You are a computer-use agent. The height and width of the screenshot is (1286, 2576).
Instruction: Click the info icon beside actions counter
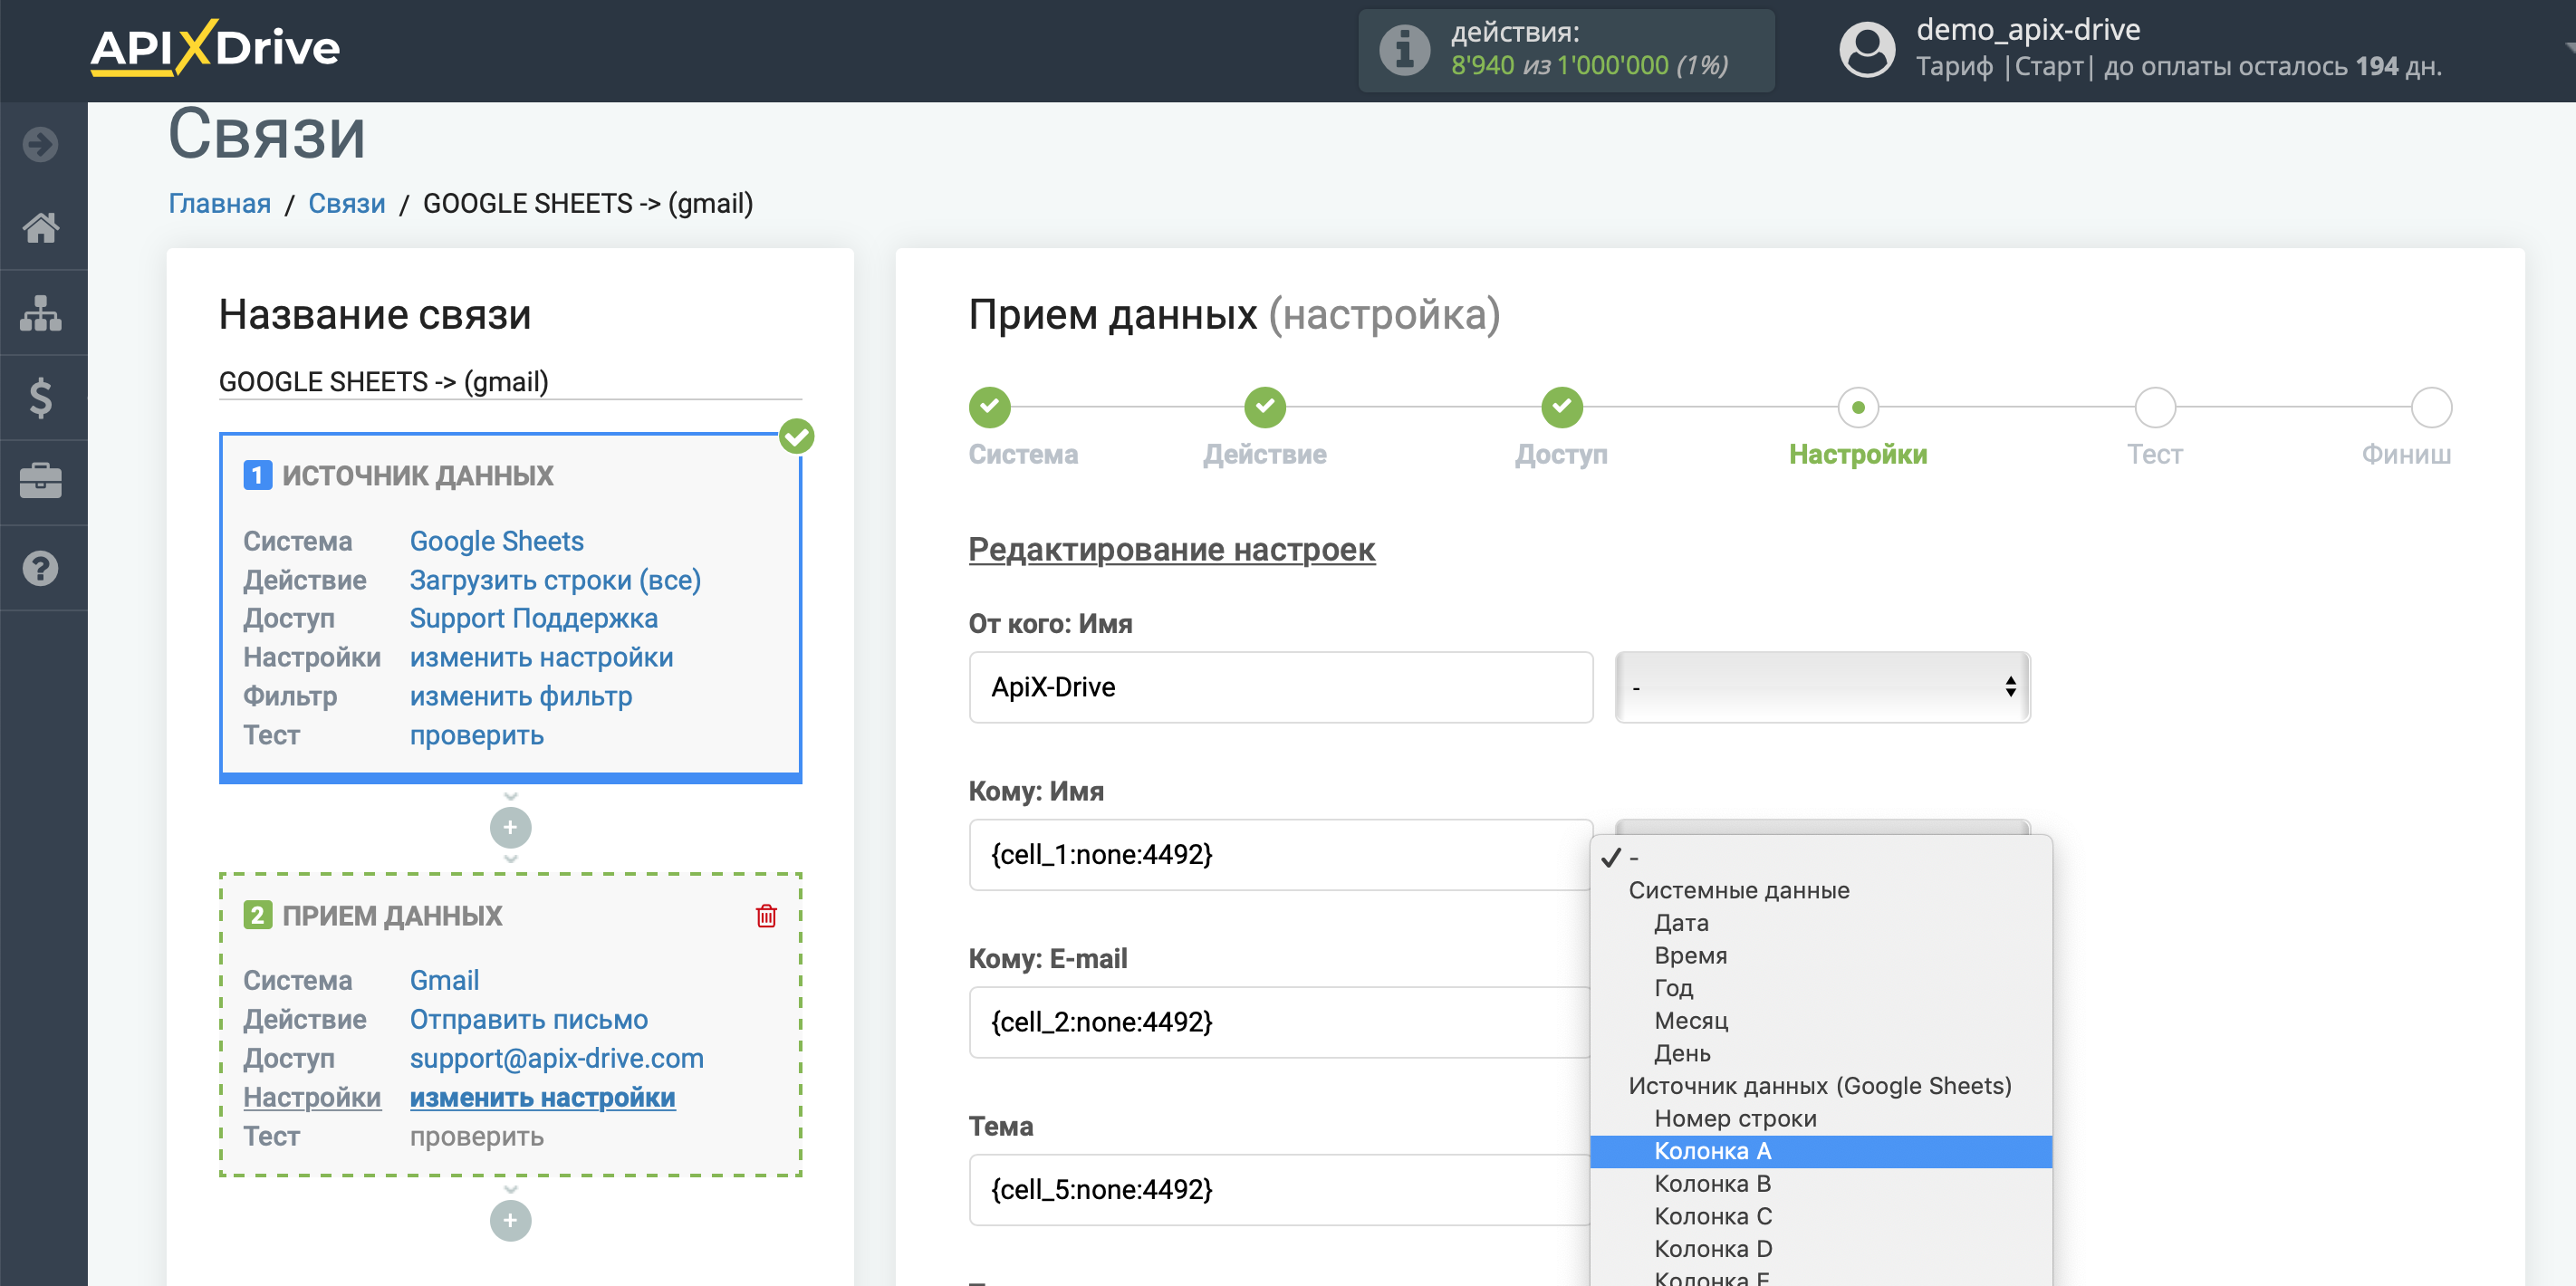tap(1404, 49)
